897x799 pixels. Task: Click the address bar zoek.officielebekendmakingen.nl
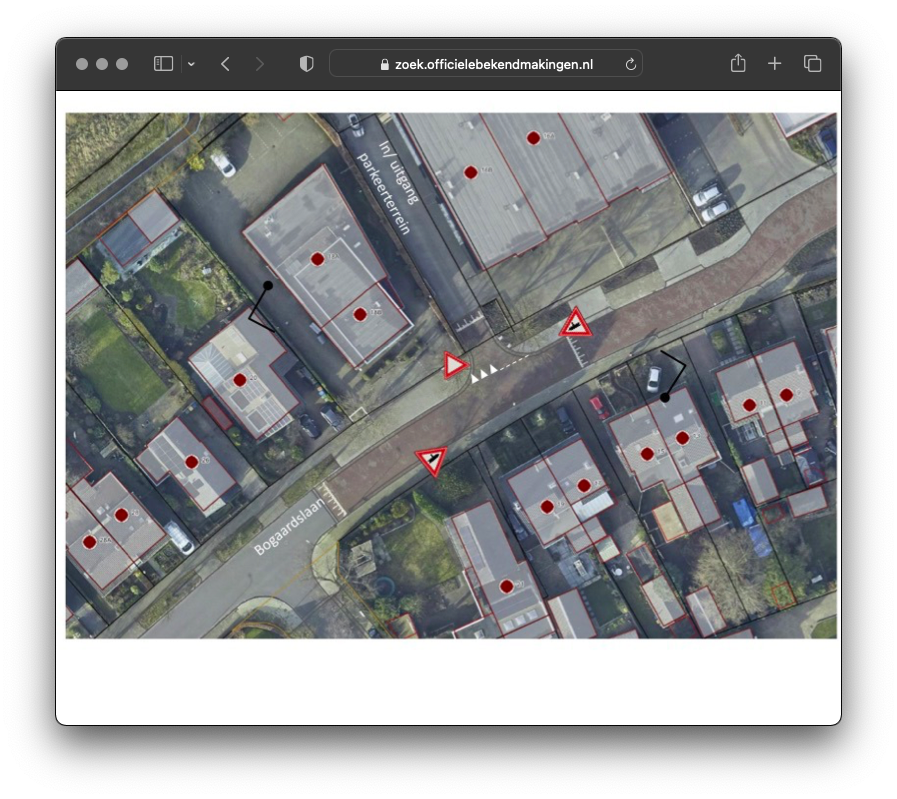coord(486,63)
